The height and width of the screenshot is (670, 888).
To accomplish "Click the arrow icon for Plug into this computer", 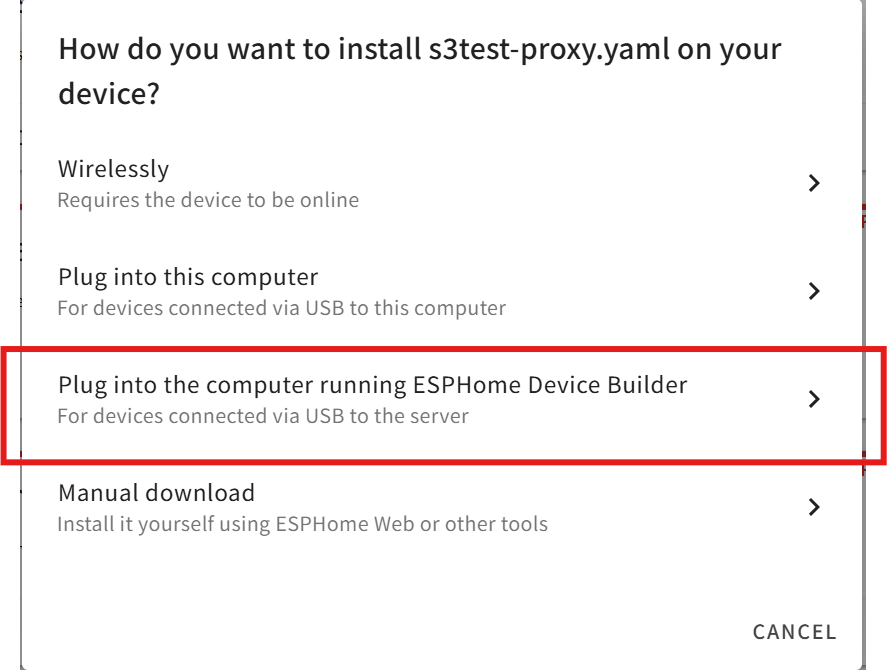I will (x=814, y=291).
